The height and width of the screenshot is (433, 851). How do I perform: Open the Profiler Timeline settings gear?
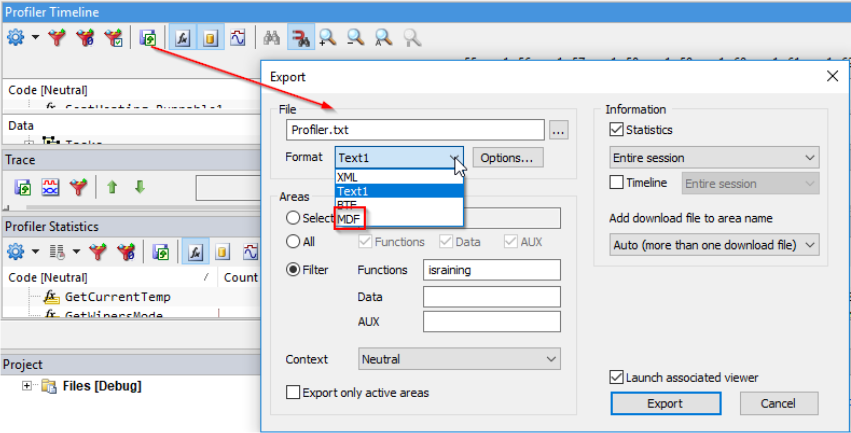pyautogui.click(x=15, y=38)
